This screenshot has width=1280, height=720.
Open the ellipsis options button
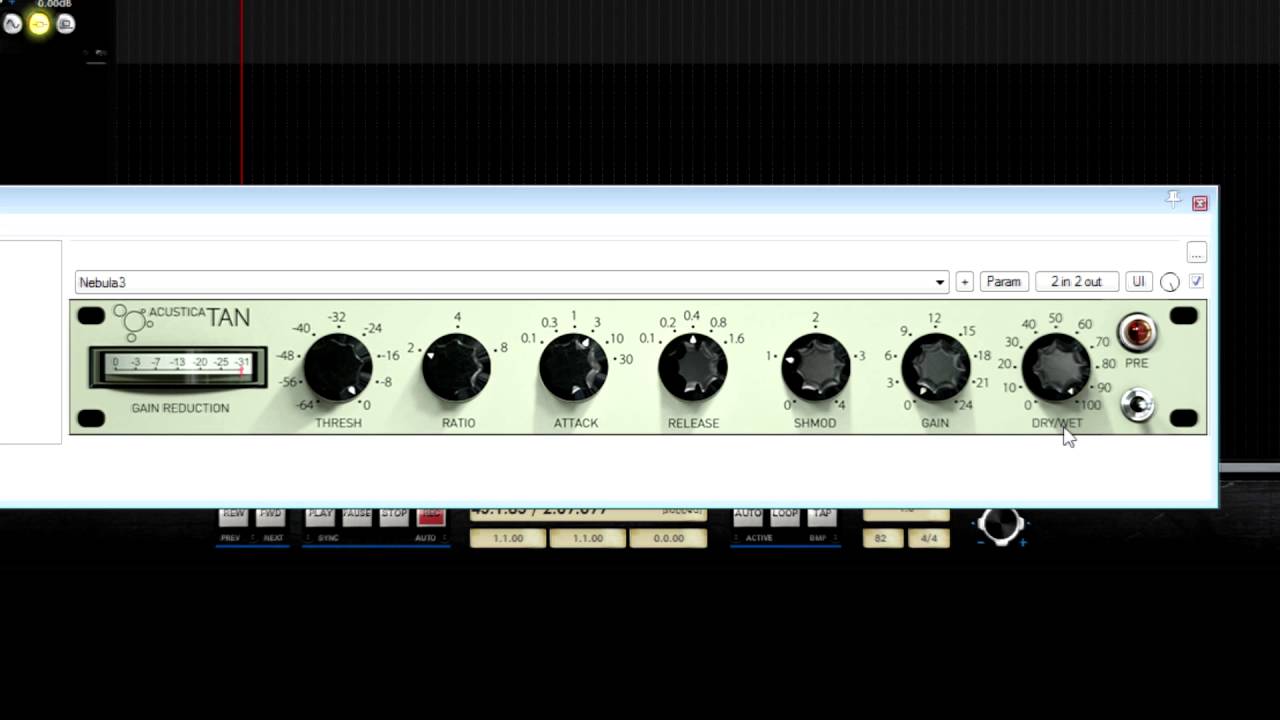pos(1196,253)
